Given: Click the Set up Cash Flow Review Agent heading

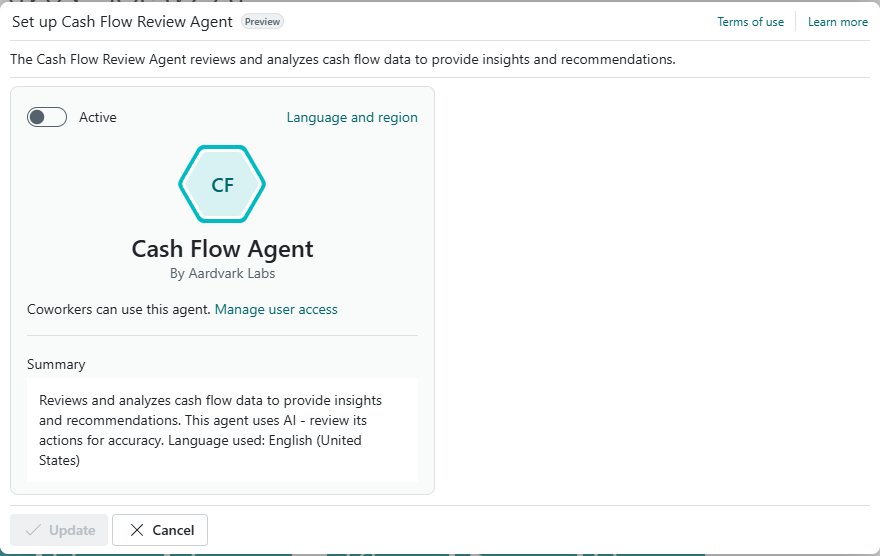Looking at the screenshot, I should pyautogui.click(x=122, y=21).
